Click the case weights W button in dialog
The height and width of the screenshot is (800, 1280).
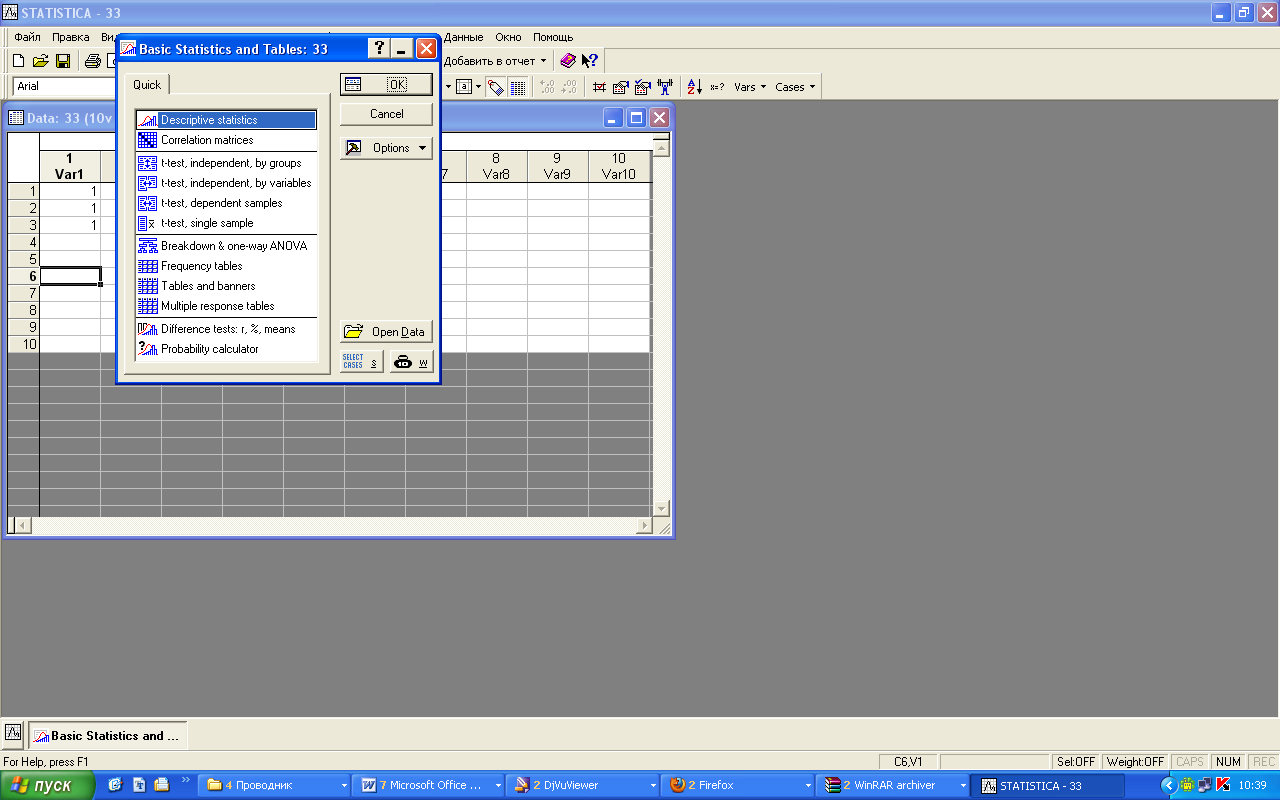point(411,362)
